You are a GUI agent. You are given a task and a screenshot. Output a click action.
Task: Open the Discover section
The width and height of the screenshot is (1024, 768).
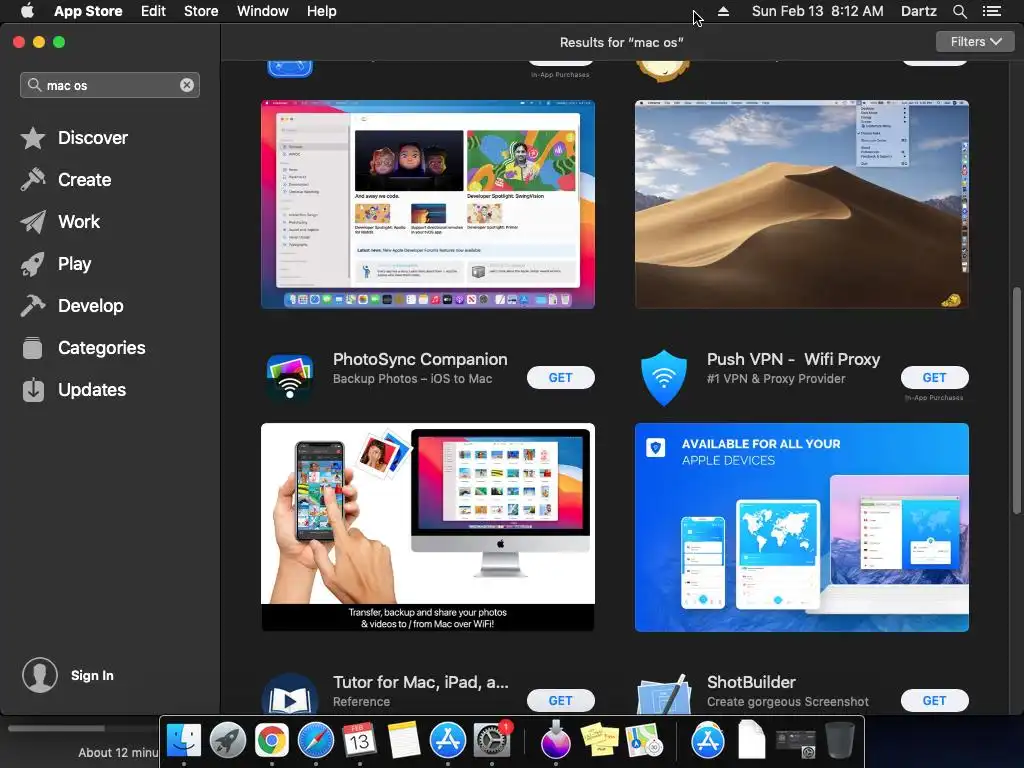pos(74,138)
